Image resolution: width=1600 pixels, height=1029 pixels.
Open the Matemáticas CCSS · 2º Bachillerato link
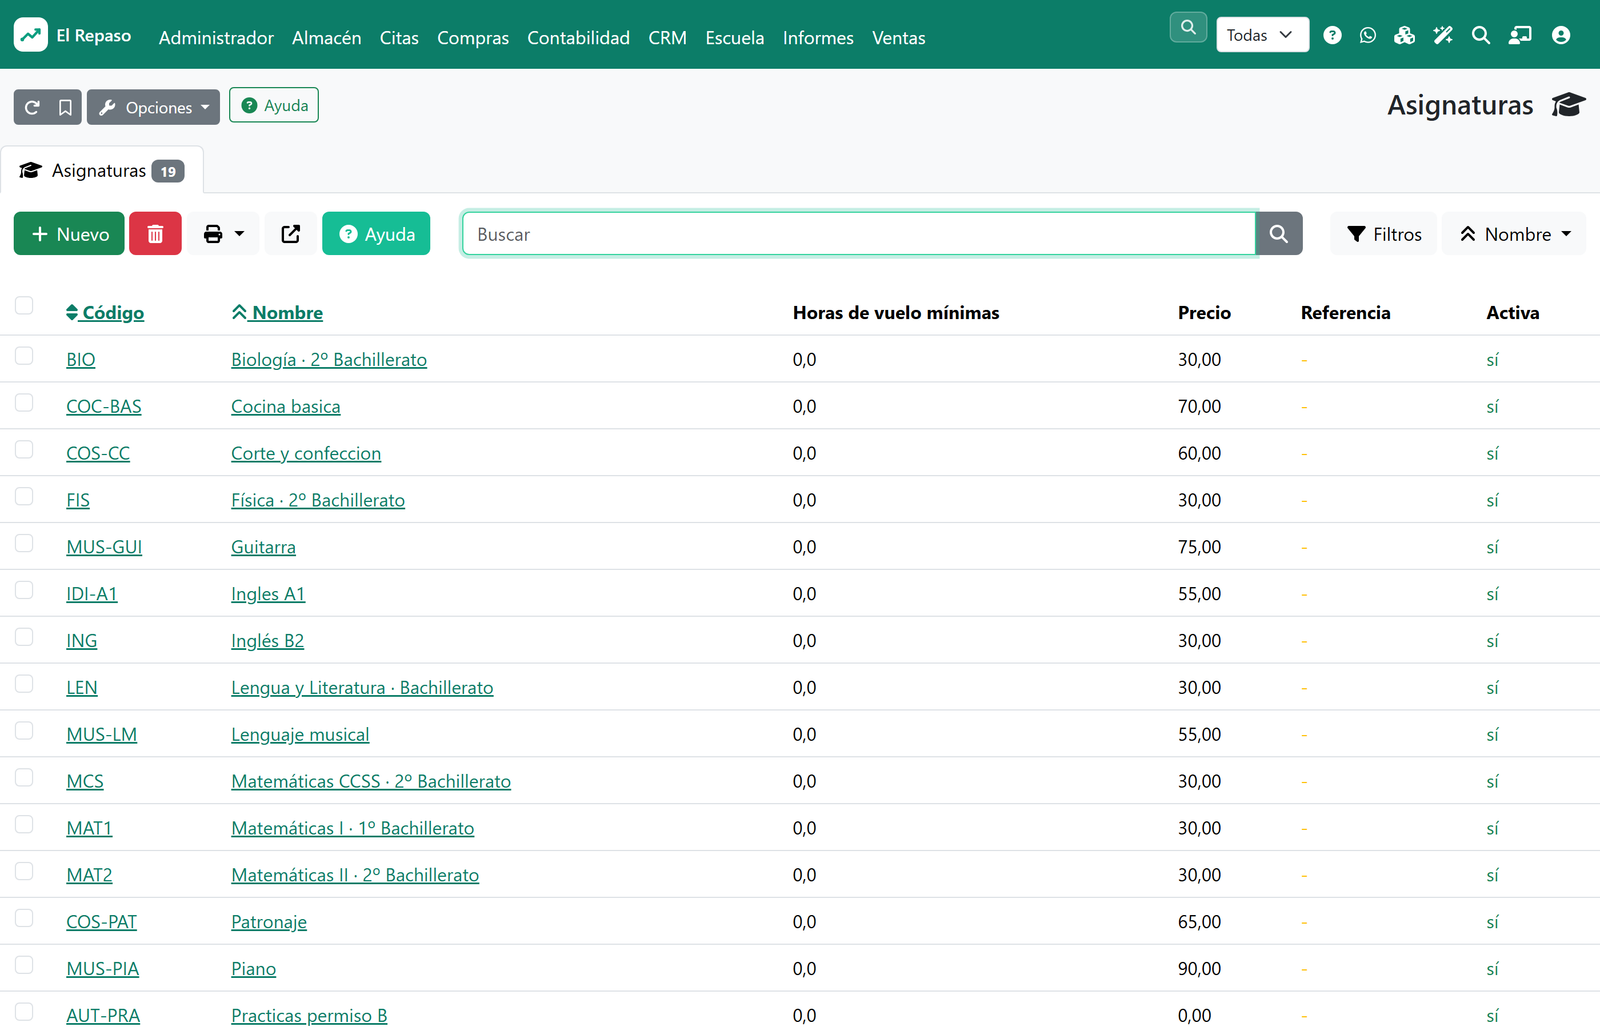click(x=371, y=782)
